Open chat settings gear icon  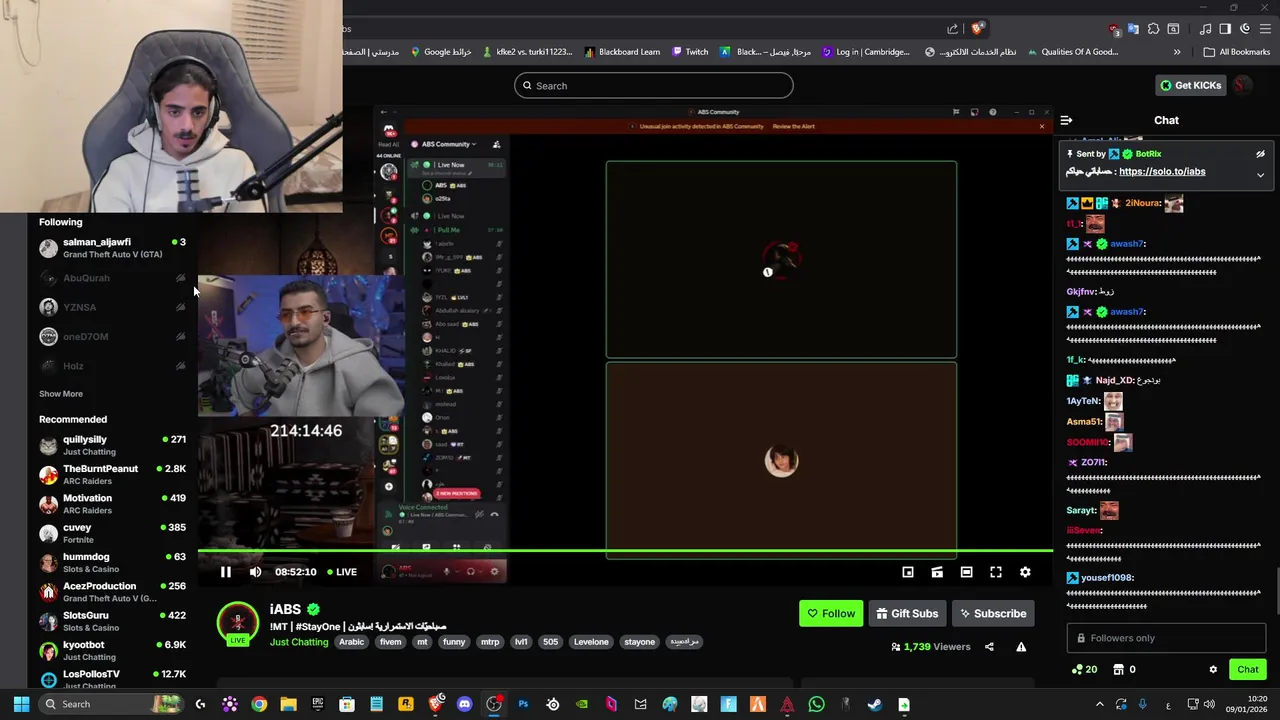point(1213,670)
